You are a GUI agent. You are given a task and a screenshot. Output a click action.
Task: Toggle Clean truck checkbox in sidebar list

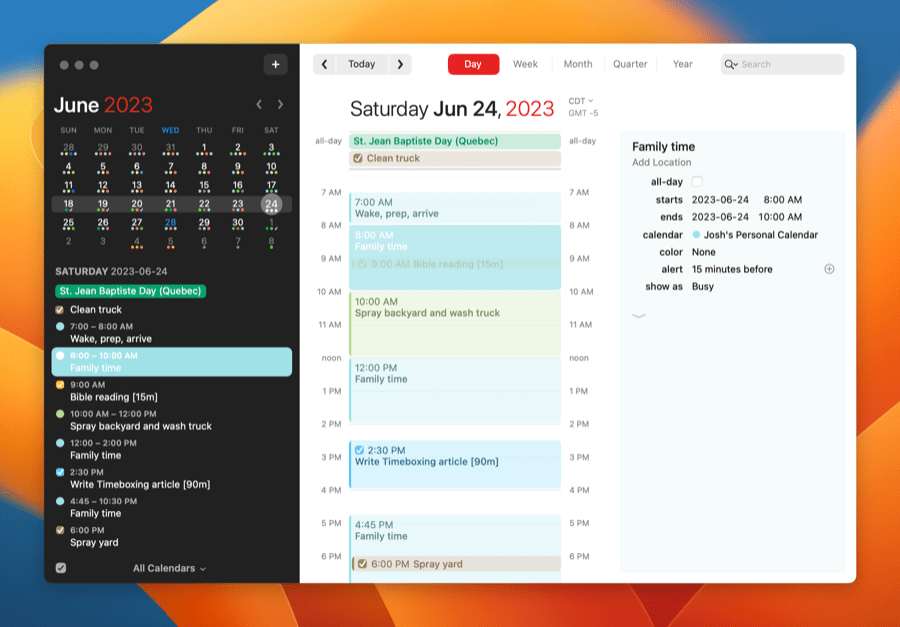coord(59,310)
